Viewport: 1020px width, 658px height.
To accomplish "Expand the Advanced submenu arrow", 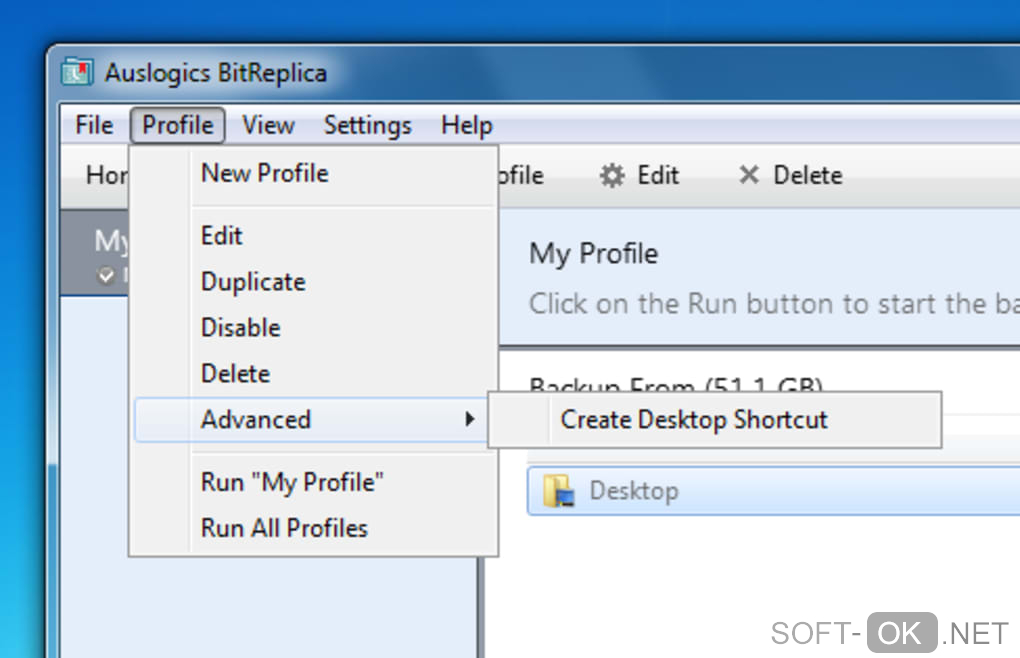I will click(x=469, y=419).
